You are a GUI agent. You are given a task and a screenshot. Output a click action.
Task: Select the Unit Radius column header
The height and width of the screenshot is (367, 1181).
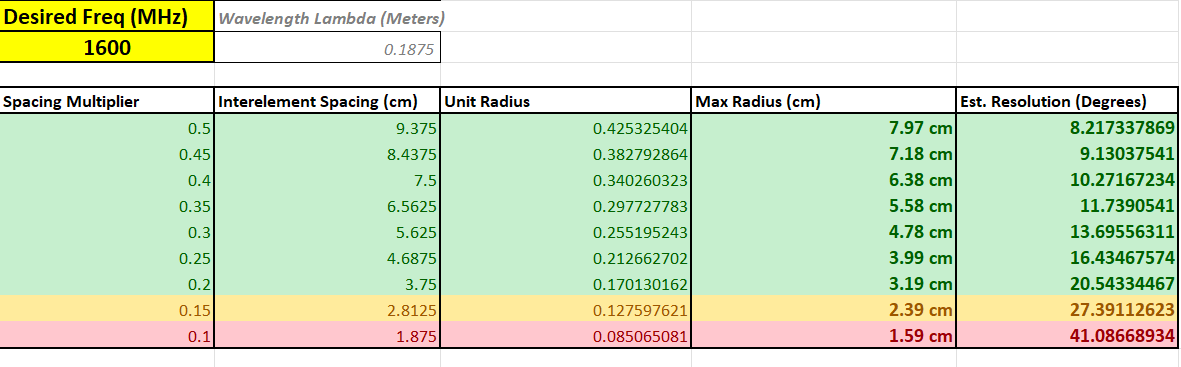[x=566, y=101]
